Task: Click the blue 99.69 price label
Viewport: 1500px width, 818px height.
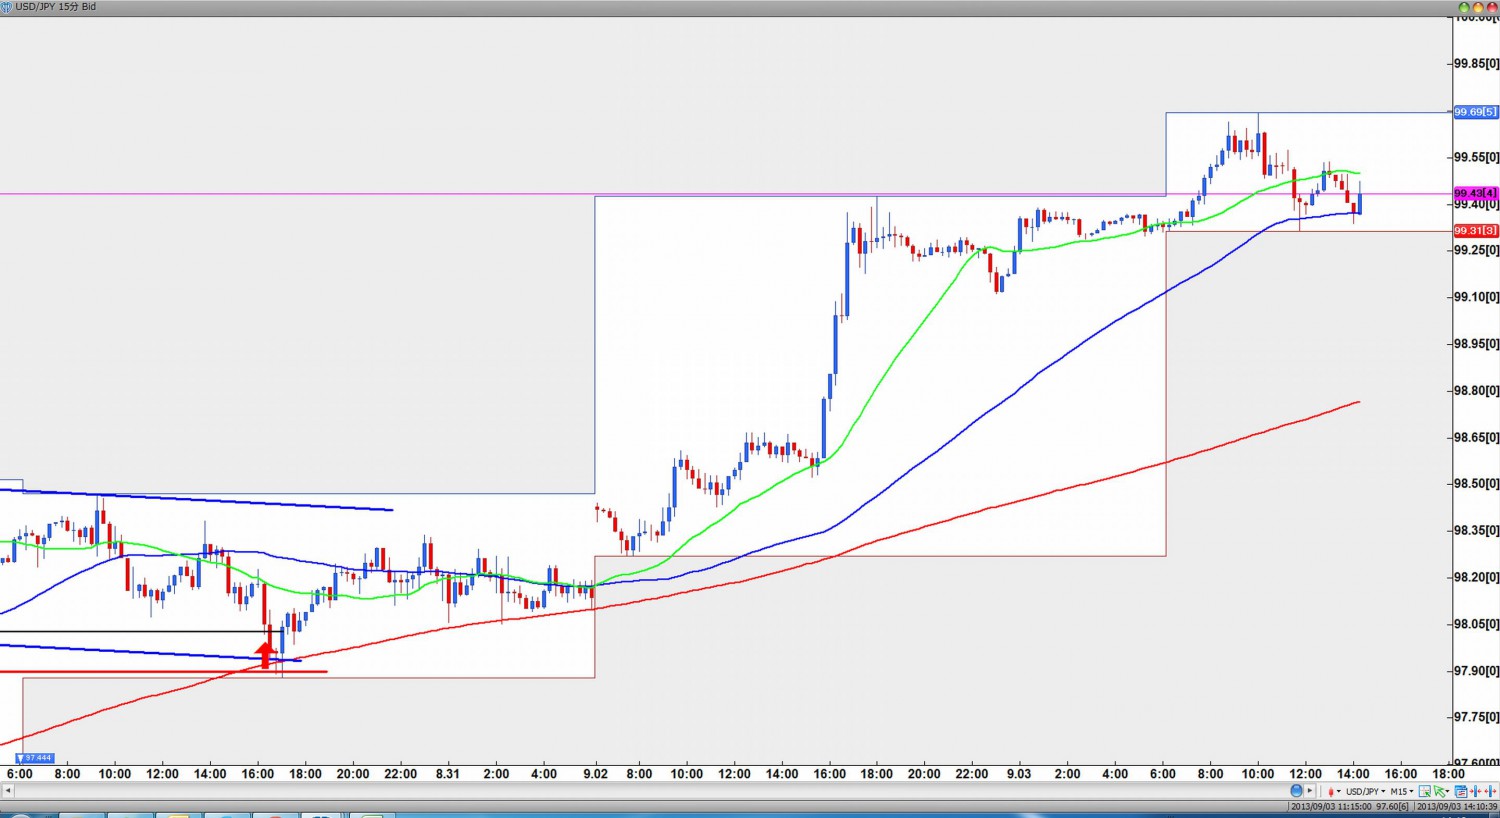Action: click(x=1475, y=112)
